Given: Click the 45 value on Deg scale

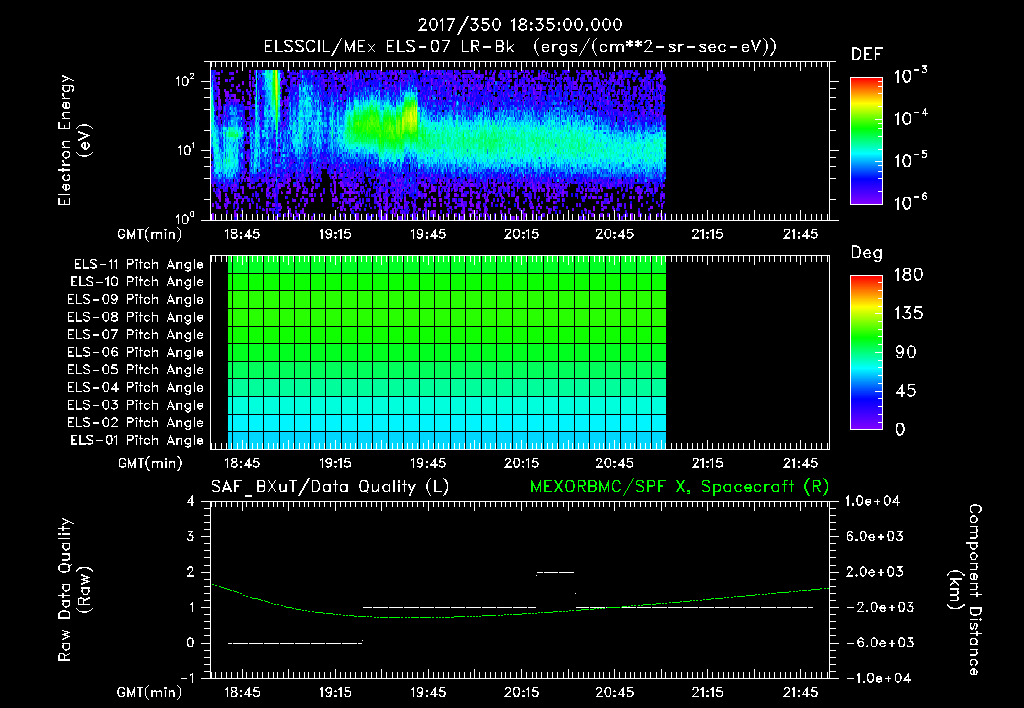Looking at the screenshot, I should click(906, 391).
